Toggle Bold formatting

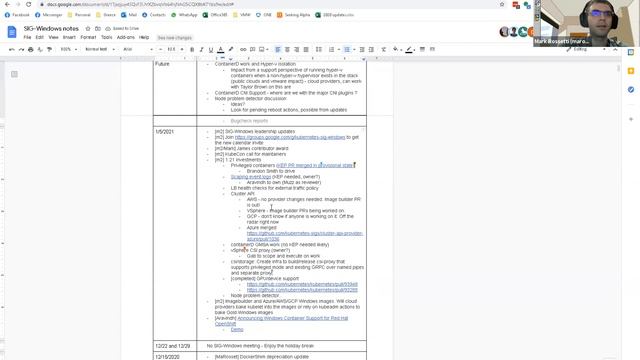192,49
